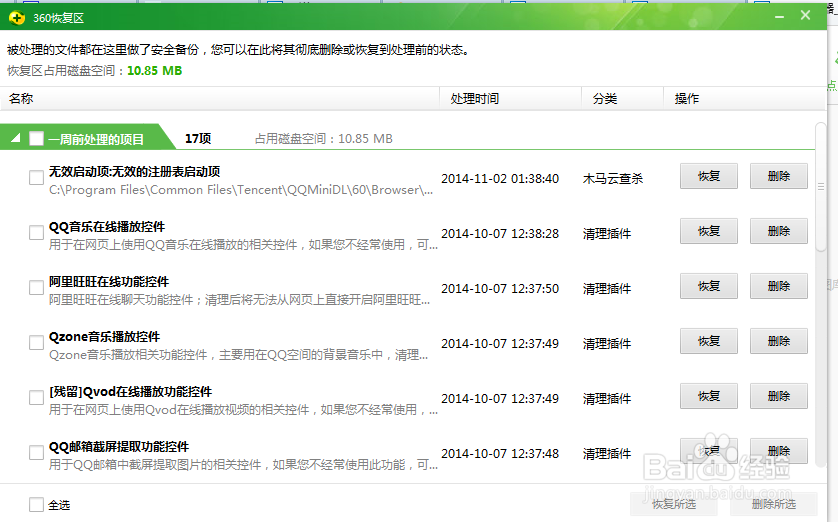Click the 恢复所选 button

tap(674, 504)
